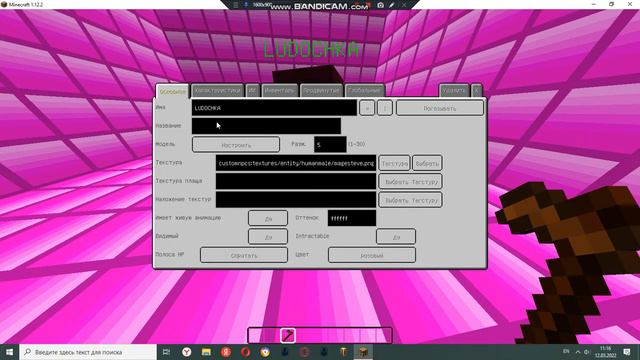Open the taskbar clock and date
The width and height of the screenshot is (640, 360).
[x=605, y=352]
